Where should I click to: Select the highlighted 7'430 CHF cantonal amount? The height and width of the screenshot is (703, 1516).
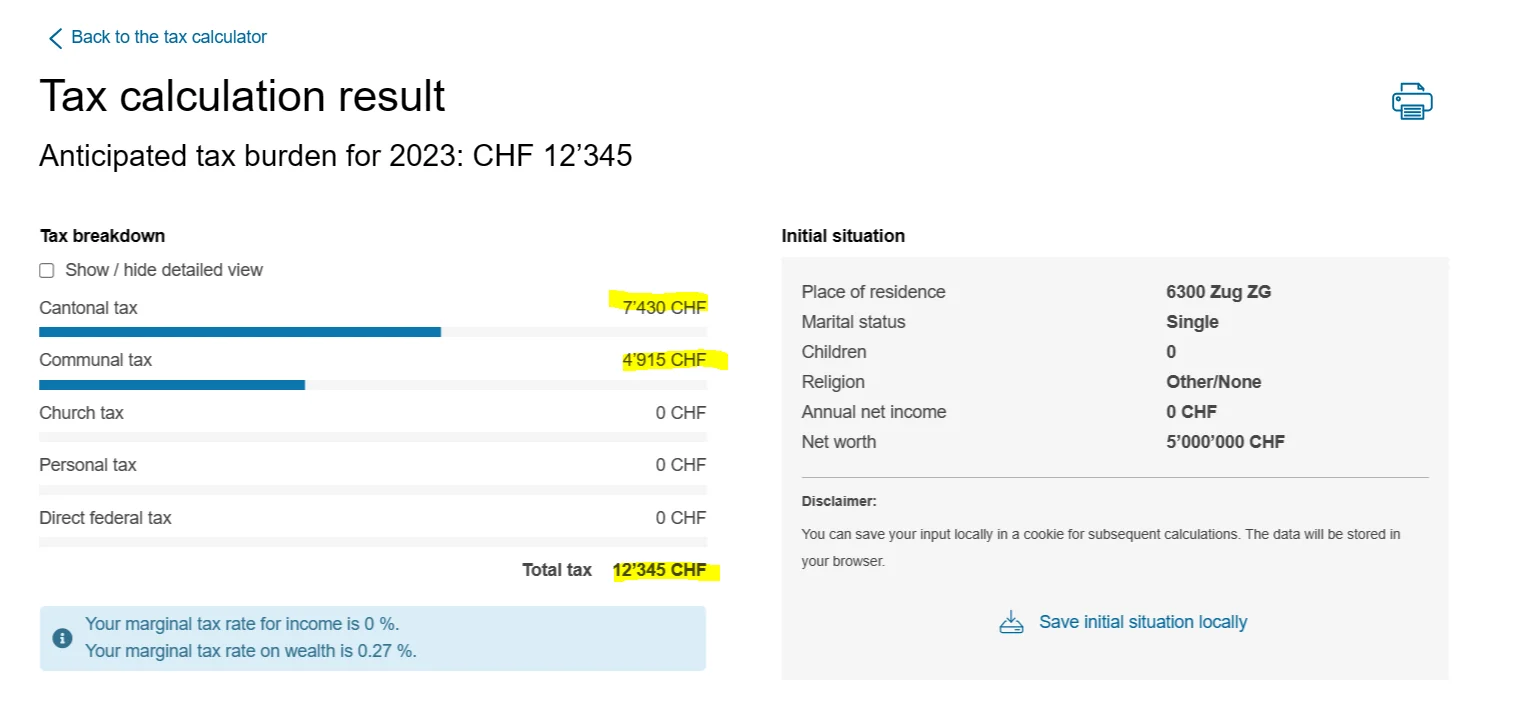point(664,307)
